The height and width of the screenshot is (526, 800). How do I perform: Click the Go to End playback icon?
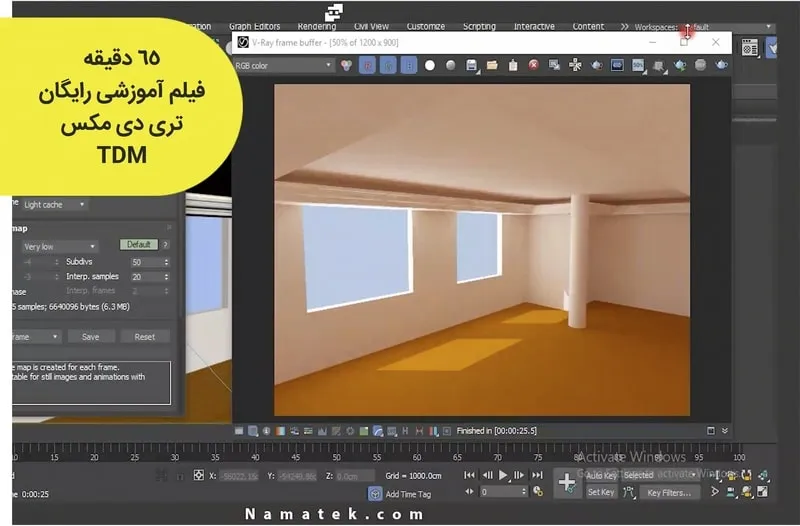(x=538, y=475)
